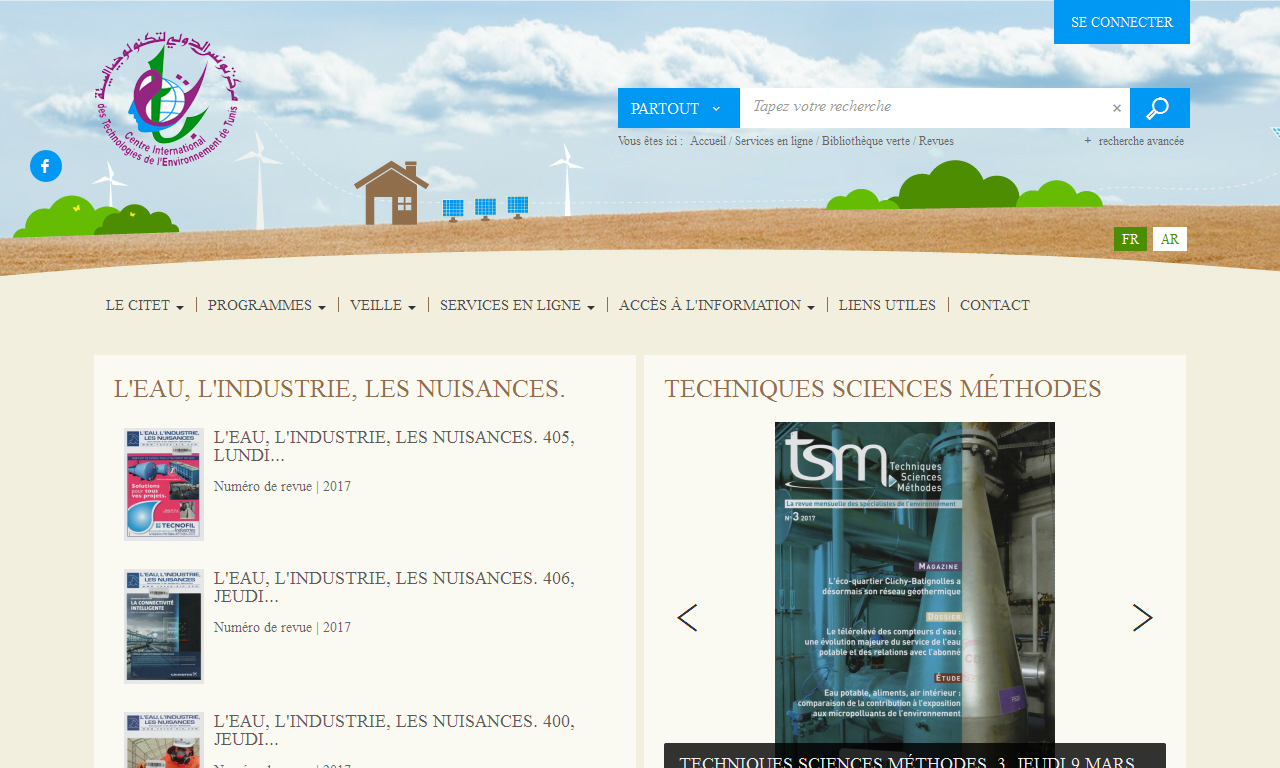Open issue 400 cover thumbnail
Image resolution: width=1280 pixels, height=768 pixels.
164,740
